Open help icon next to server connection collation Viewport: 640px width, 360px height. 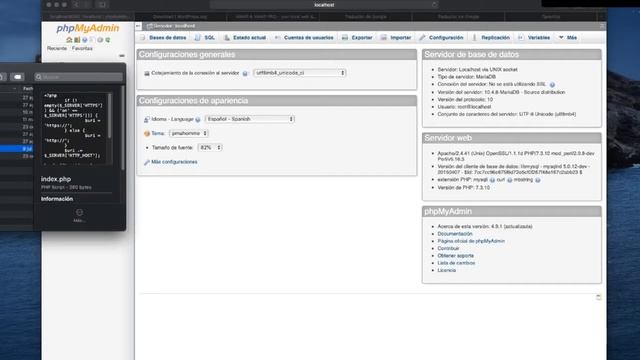point(245,73)
